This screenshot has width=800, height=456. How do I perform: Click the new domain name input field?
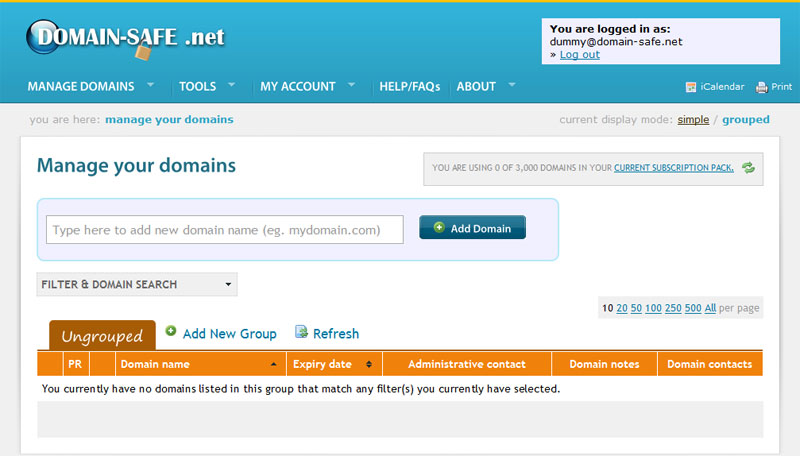tap(225, 230)
